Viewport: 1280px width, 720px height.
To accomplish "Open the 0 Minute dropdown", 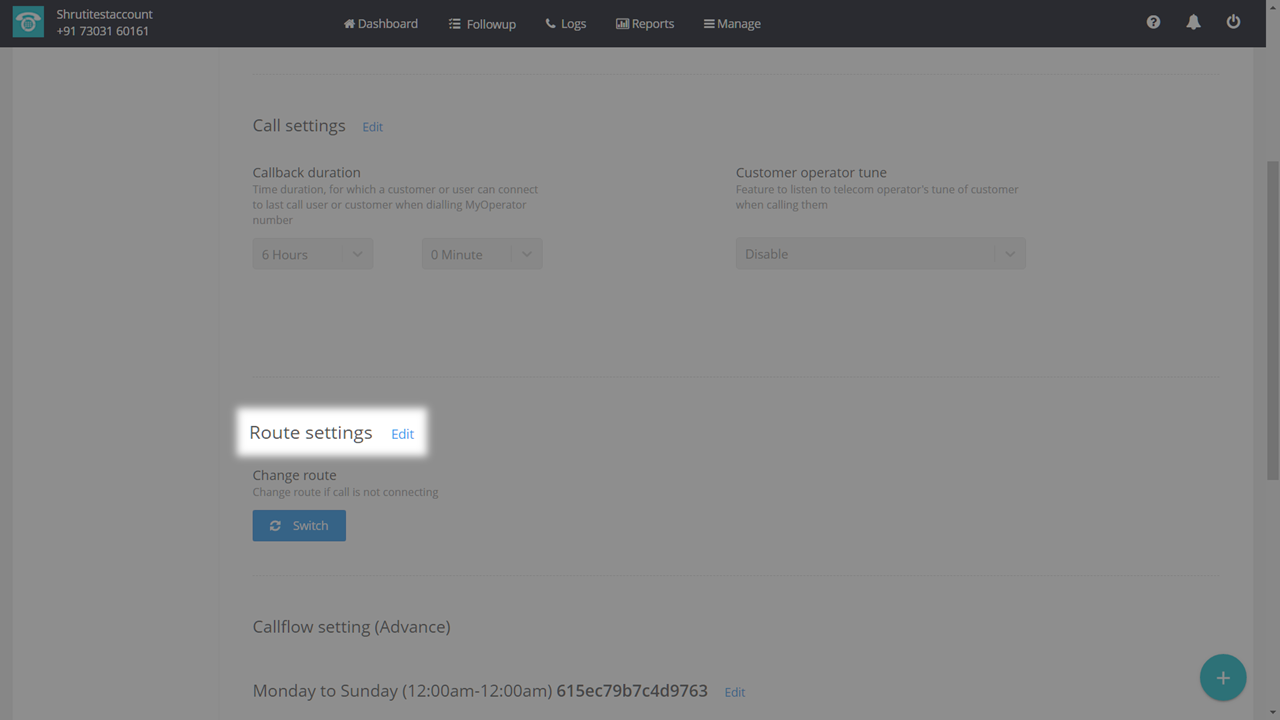I will [x=481, y=254].
